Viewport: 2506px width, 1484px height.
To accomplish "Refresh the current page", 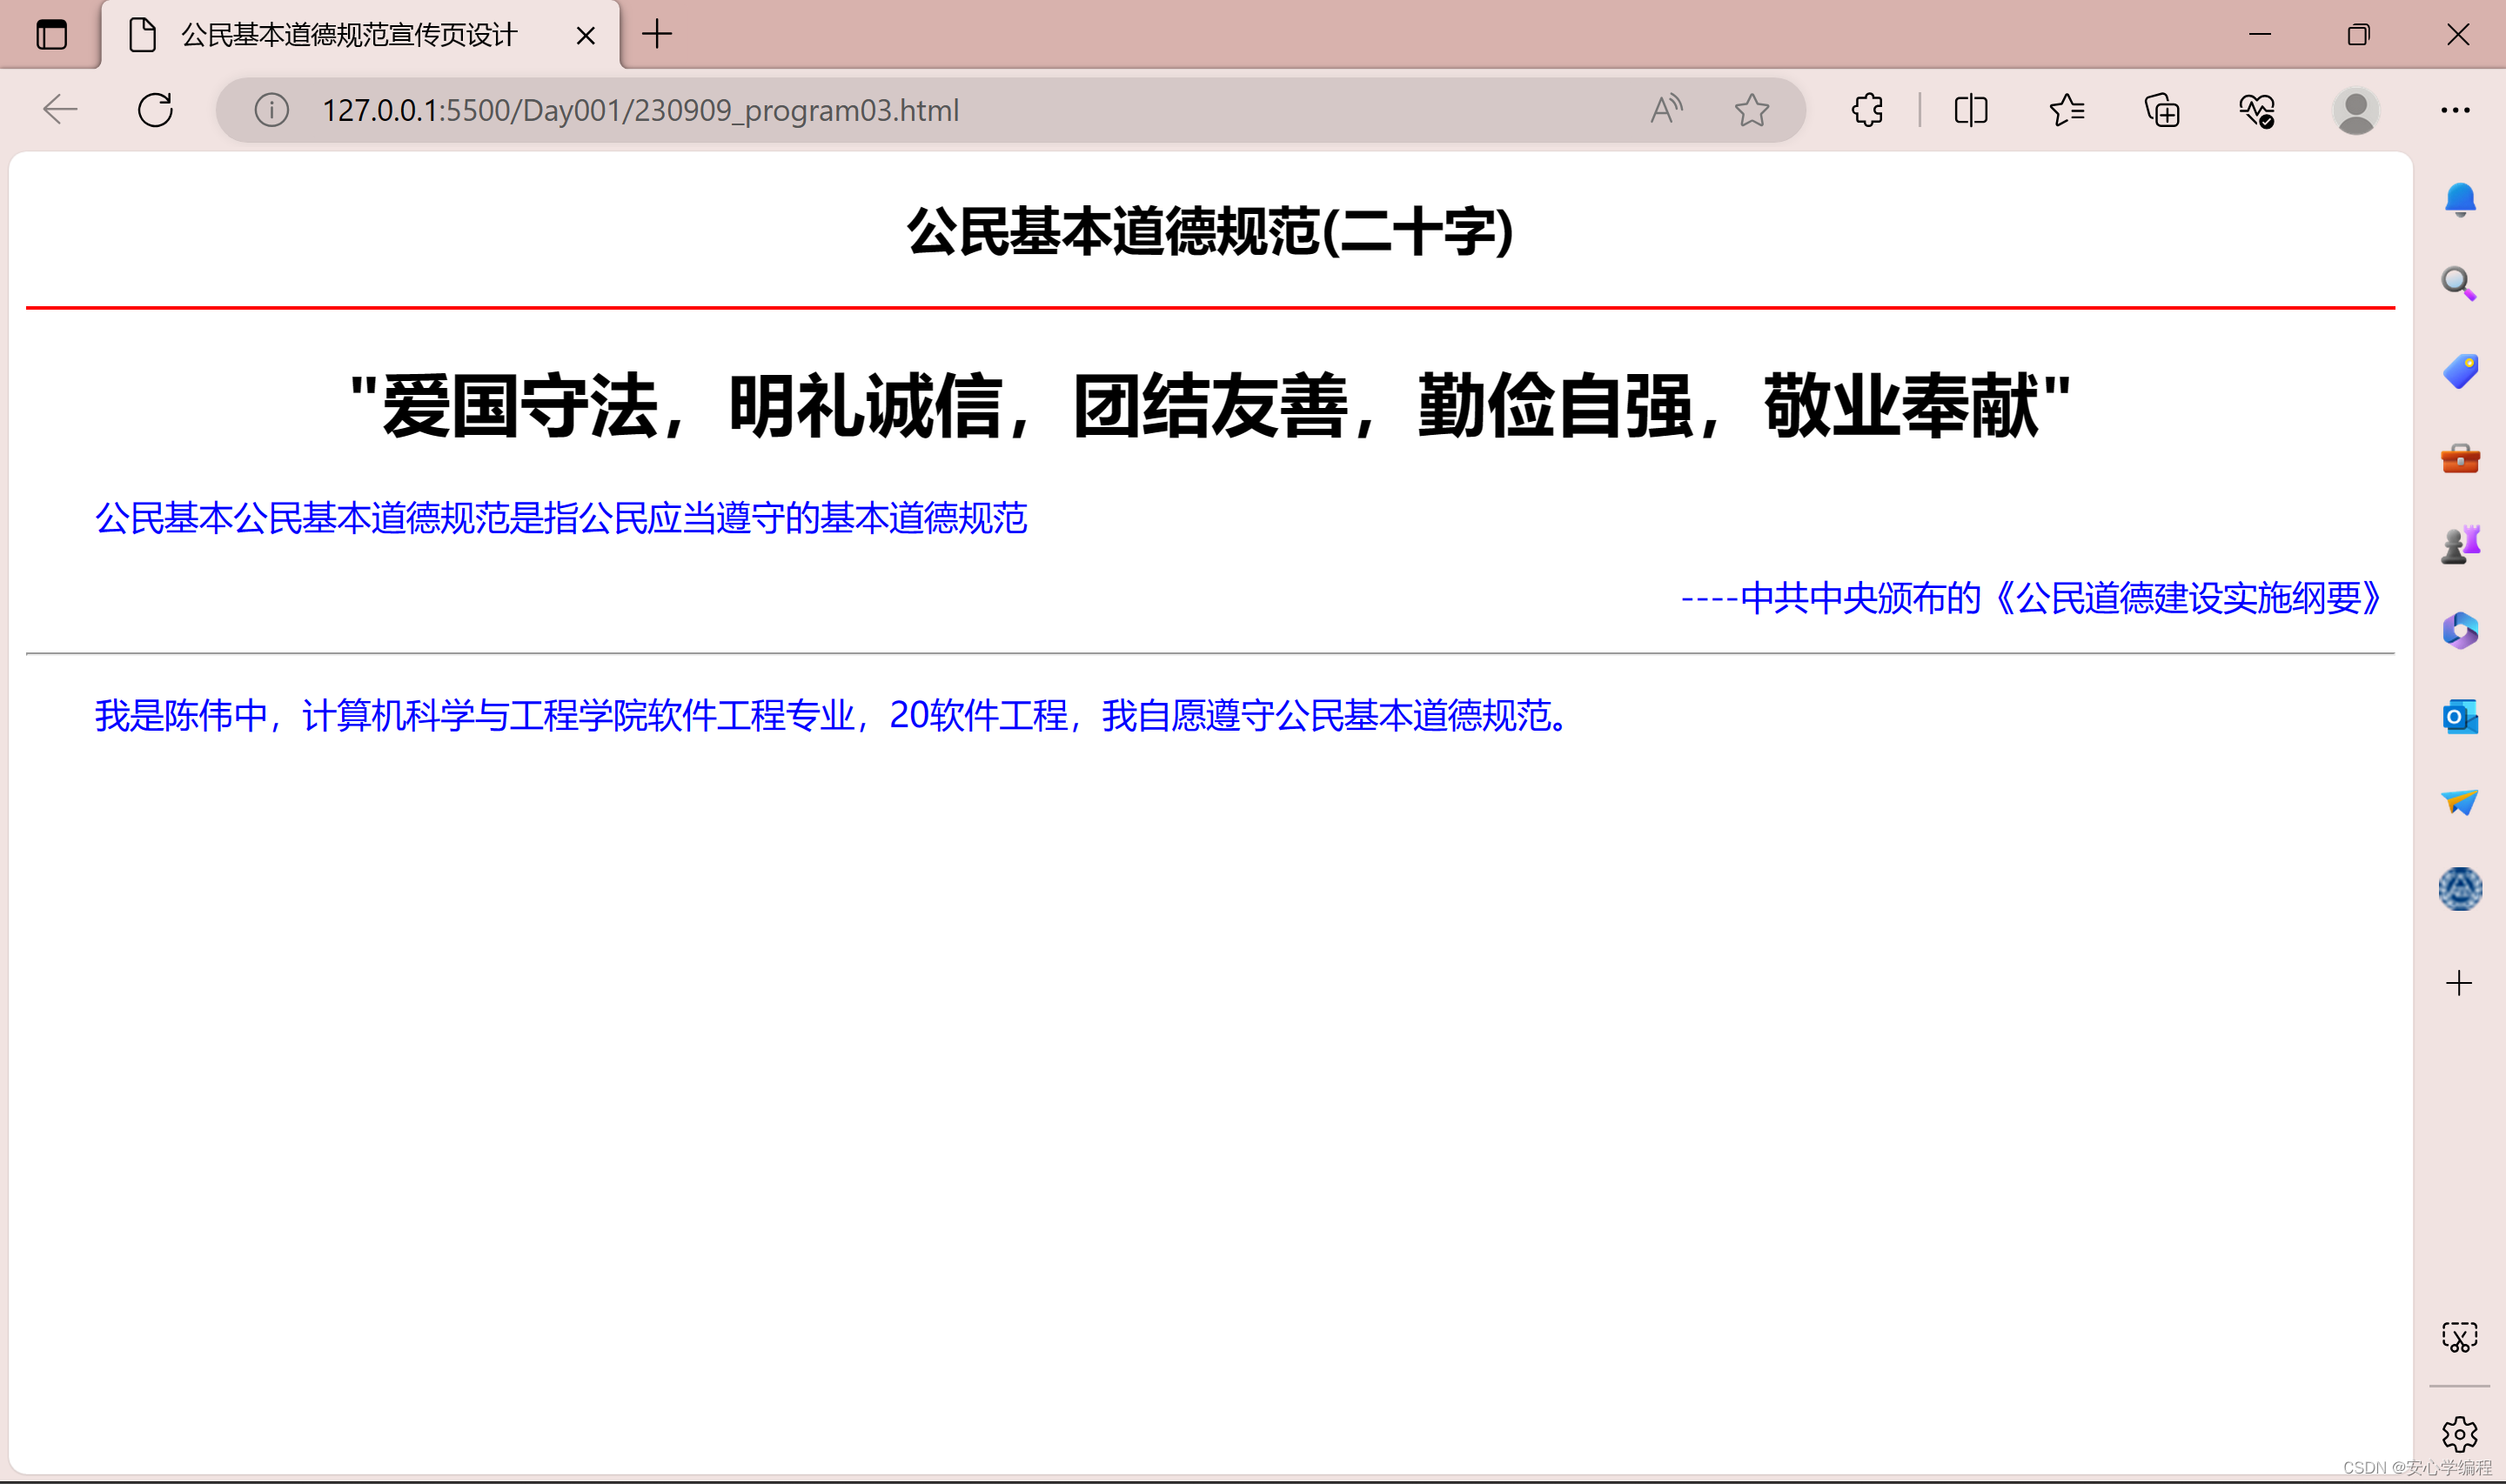I will pyautogui.click(x=155, y=109).
